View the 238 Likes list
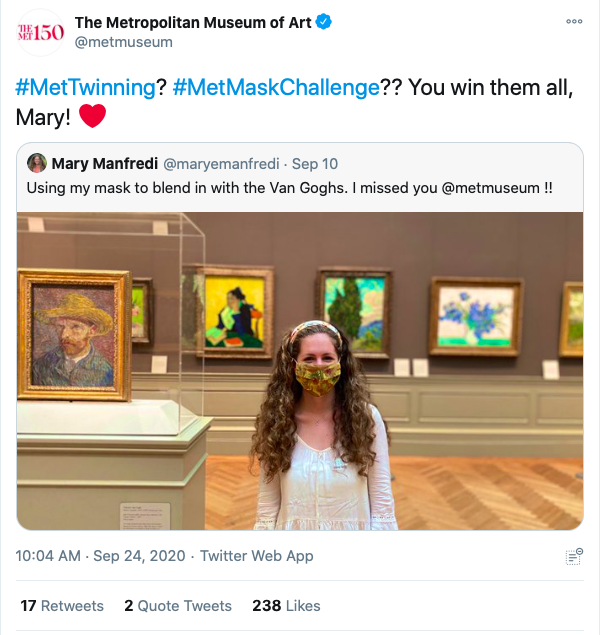604x635 pixels. click(287, 606)
